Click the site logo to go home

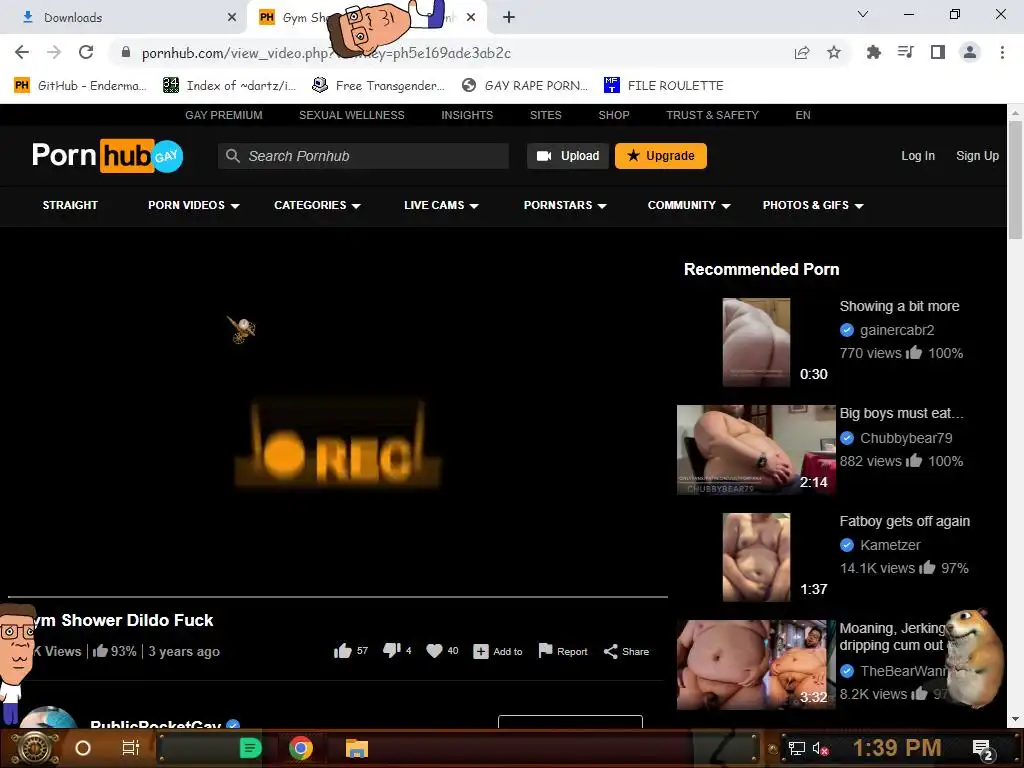[x=108, y=155]
